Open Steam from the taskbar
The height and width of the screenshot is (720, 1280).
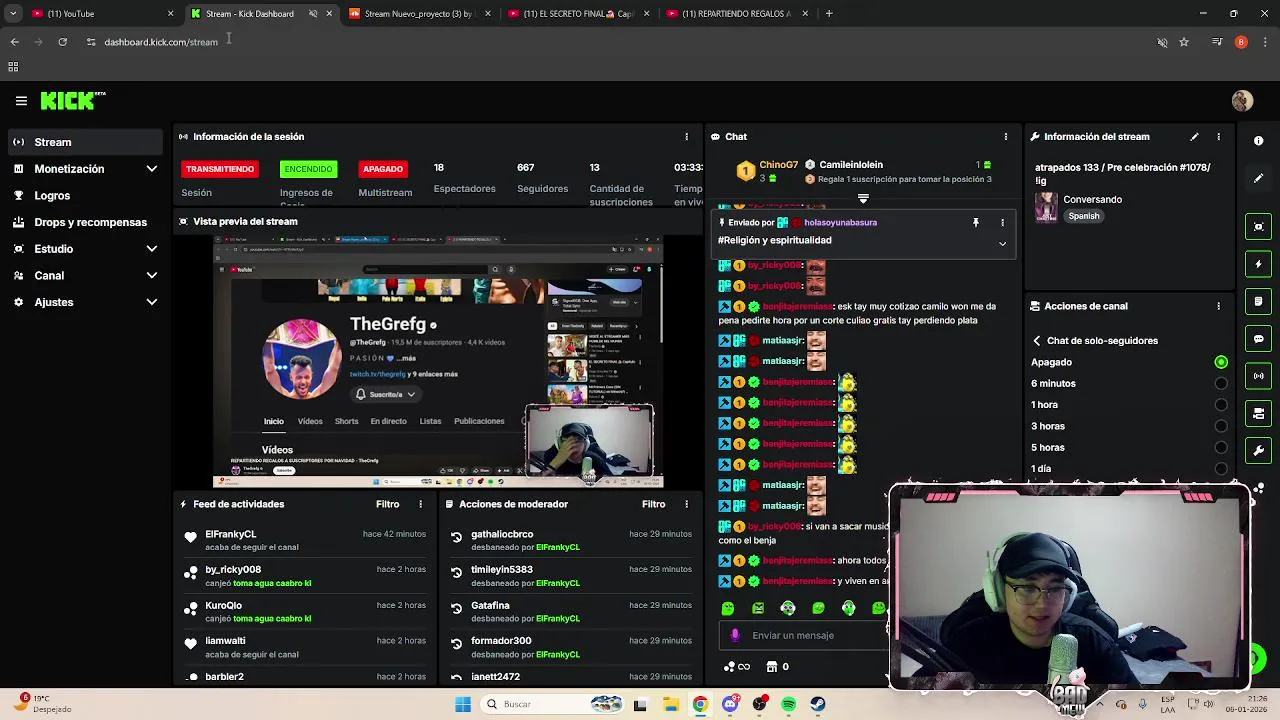(x=818, y=704)
